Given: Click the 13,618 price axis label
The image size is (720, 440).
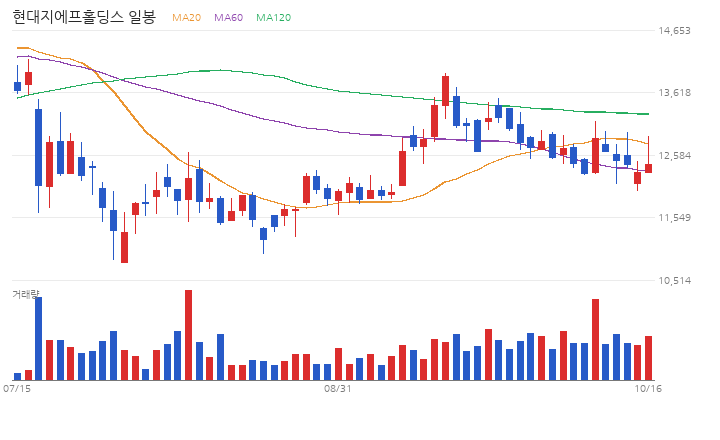Looking at the screenshot, I should (674, 93).
